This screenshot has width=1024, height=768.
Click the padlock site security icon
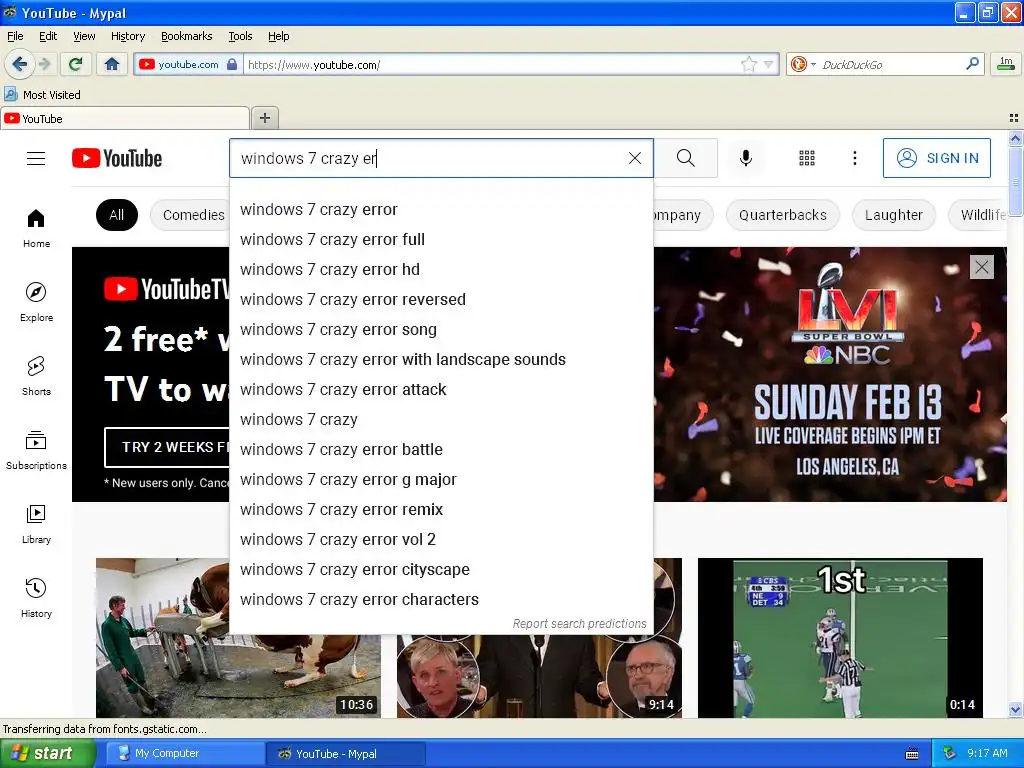[232, 64]
